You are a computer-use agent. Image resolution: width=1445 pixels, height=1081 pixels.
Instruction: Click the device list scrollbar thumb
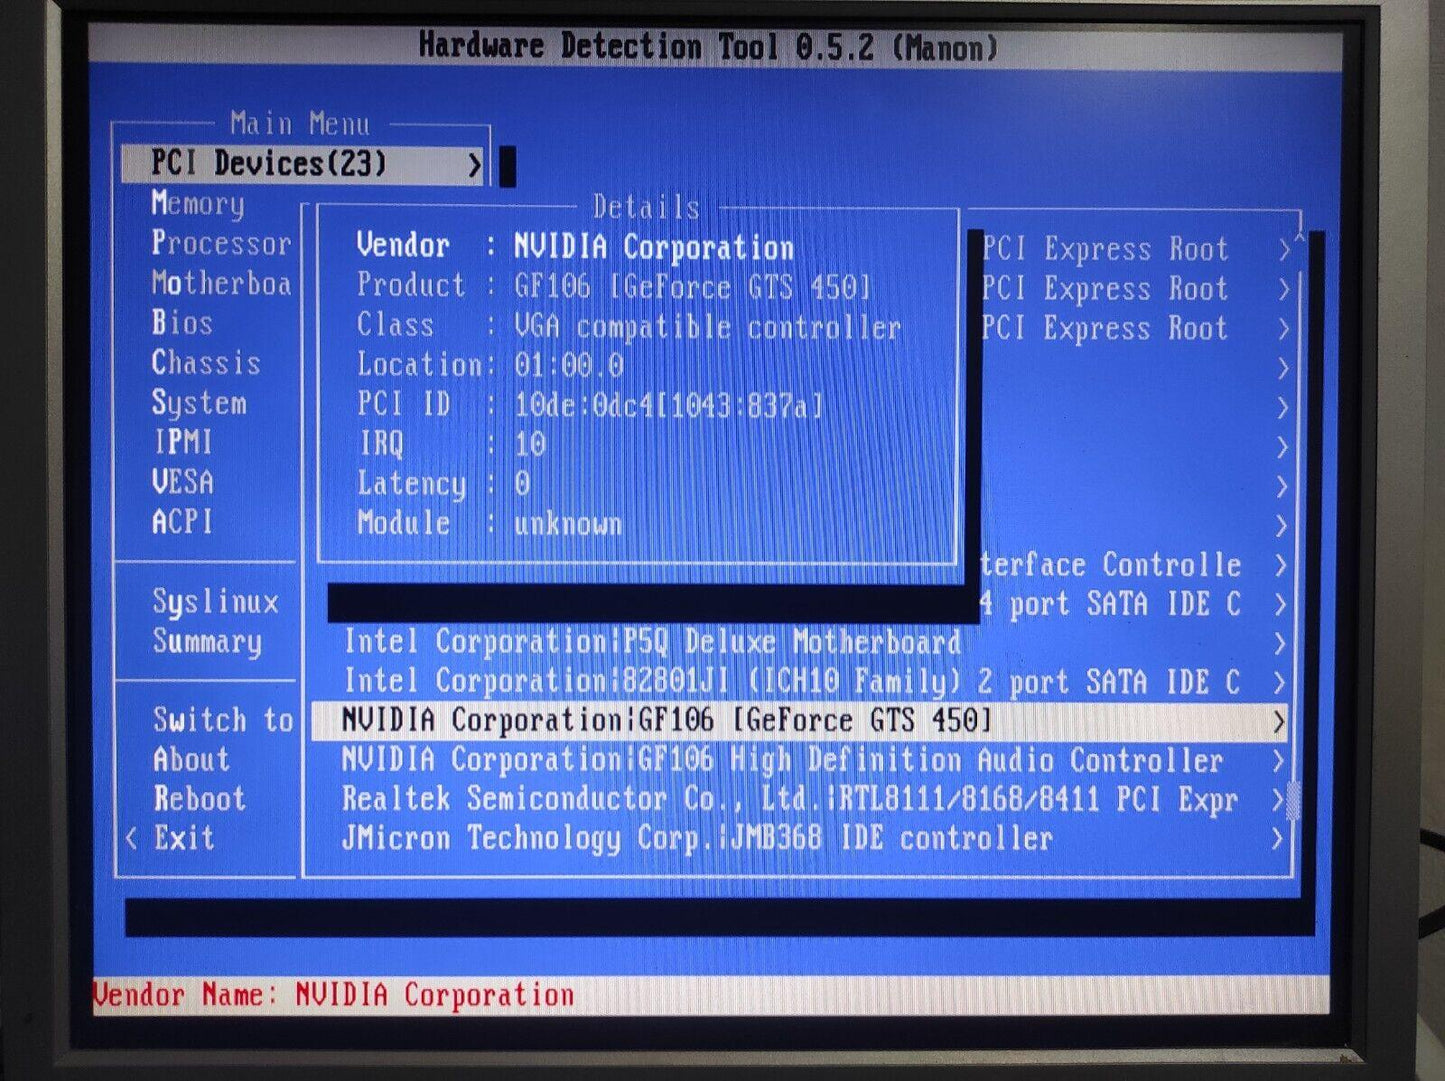[x=1293, y=800]
